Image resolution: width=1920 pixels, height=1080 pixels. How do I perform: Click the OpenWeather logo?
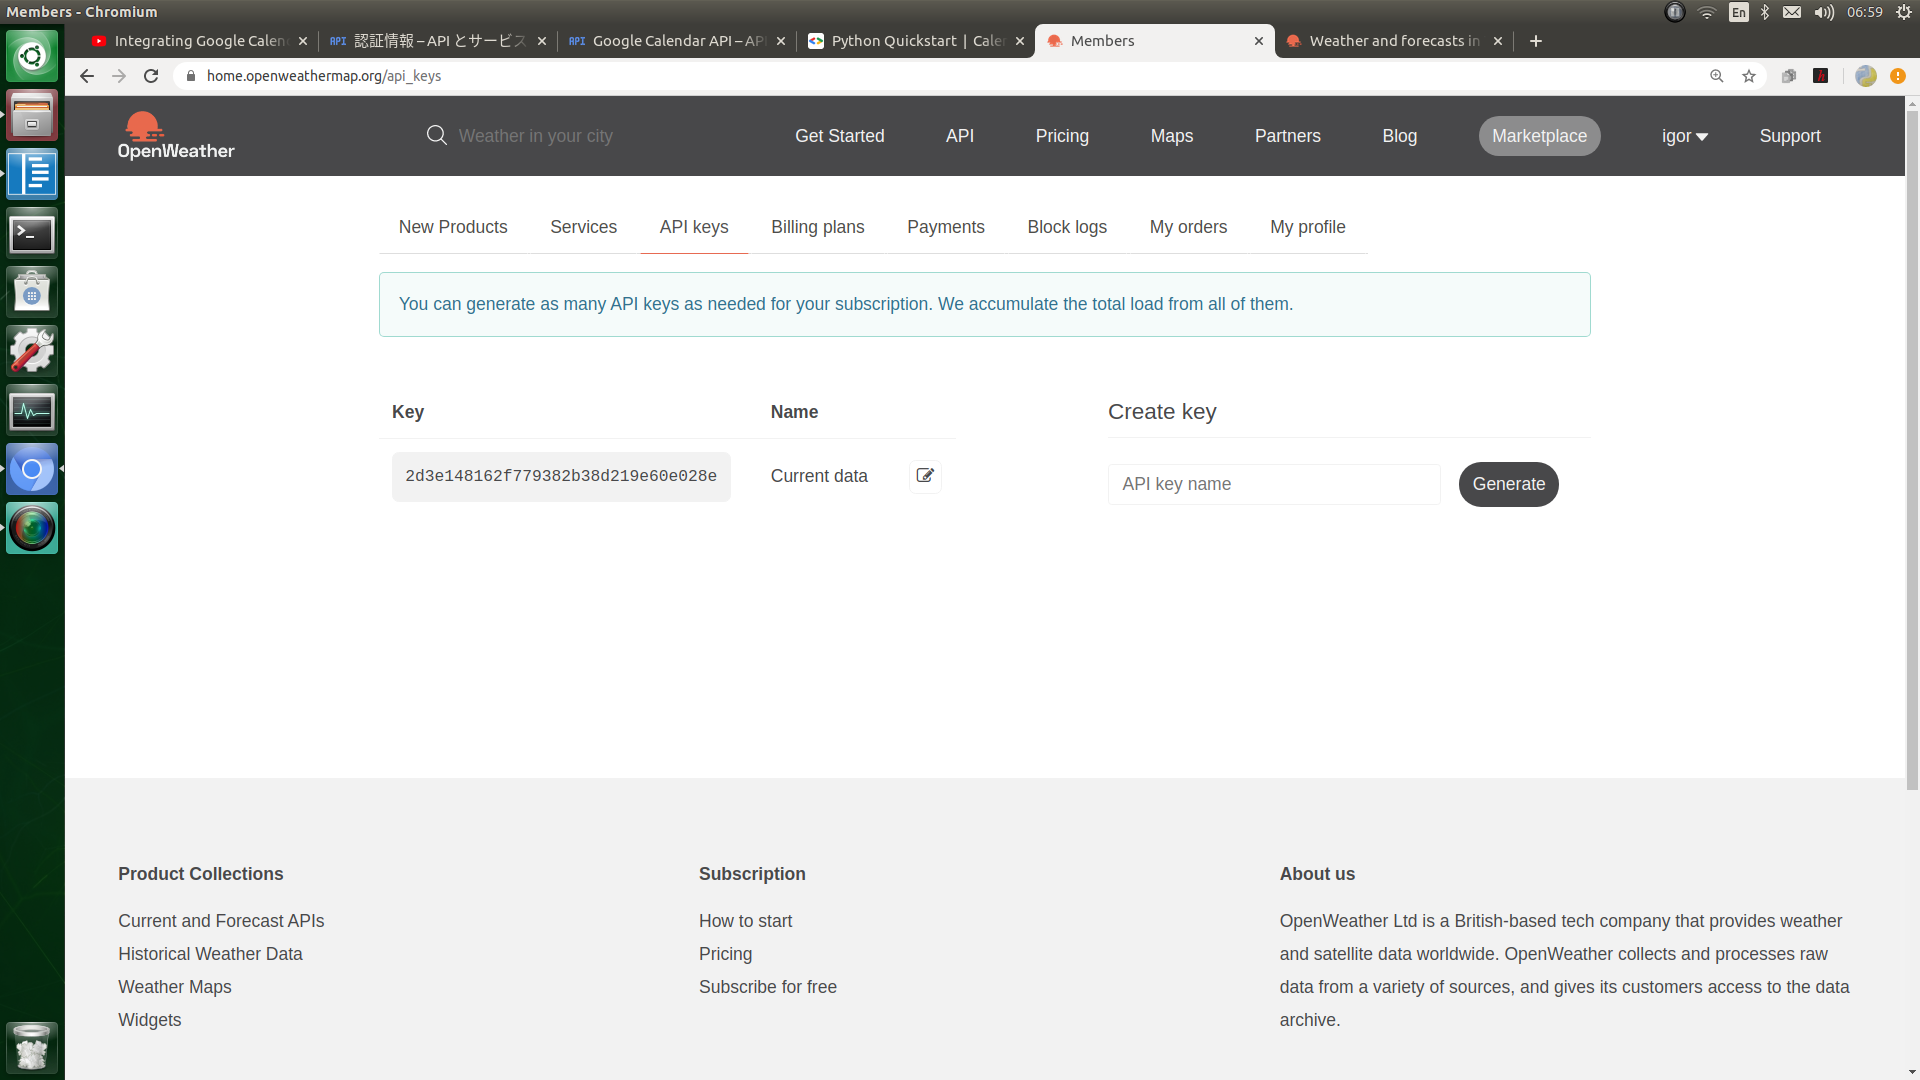coord(176,136)
